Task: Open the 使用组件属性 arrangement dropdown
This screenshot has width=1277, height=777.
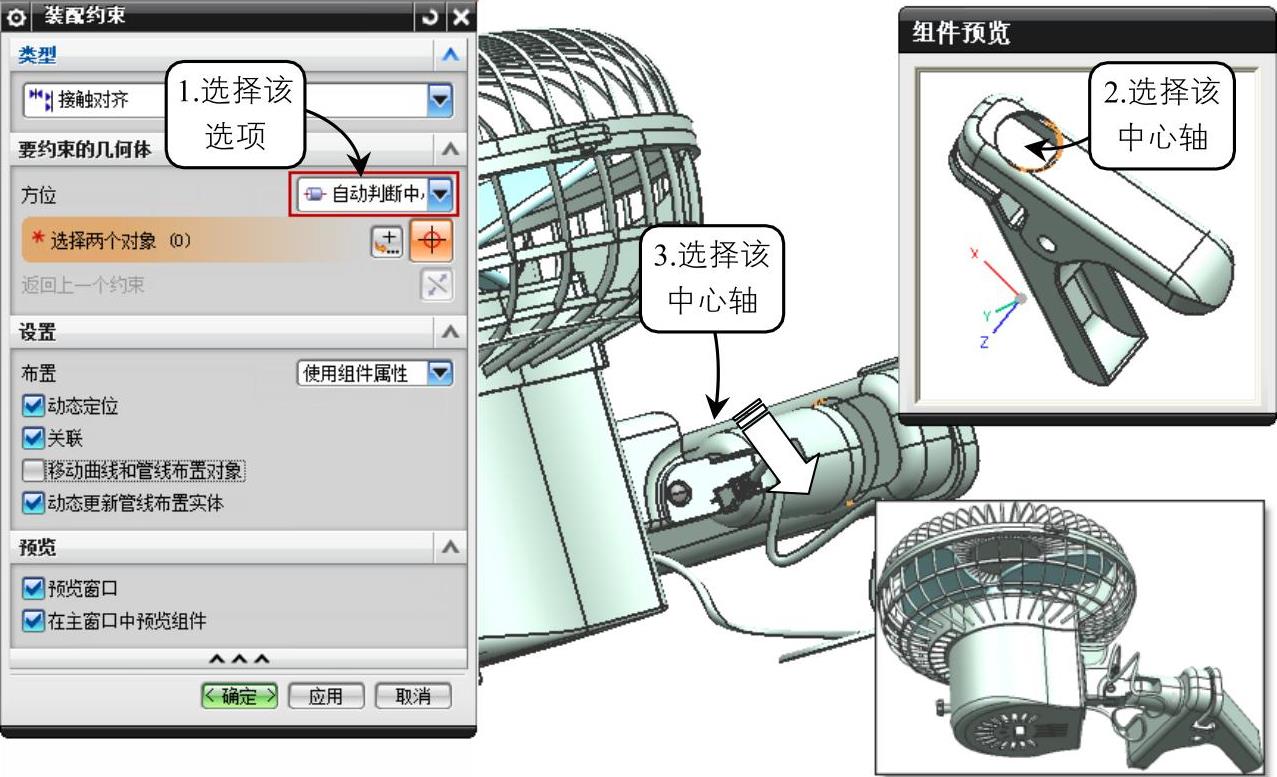Action: [x=440, y=373]
